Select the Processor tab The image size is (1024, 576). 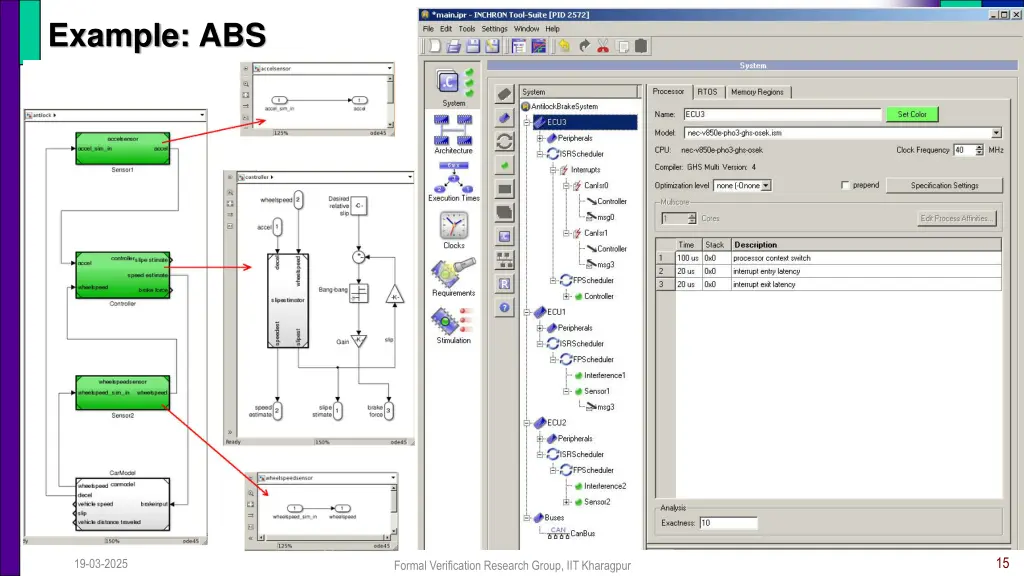point(668,91)
